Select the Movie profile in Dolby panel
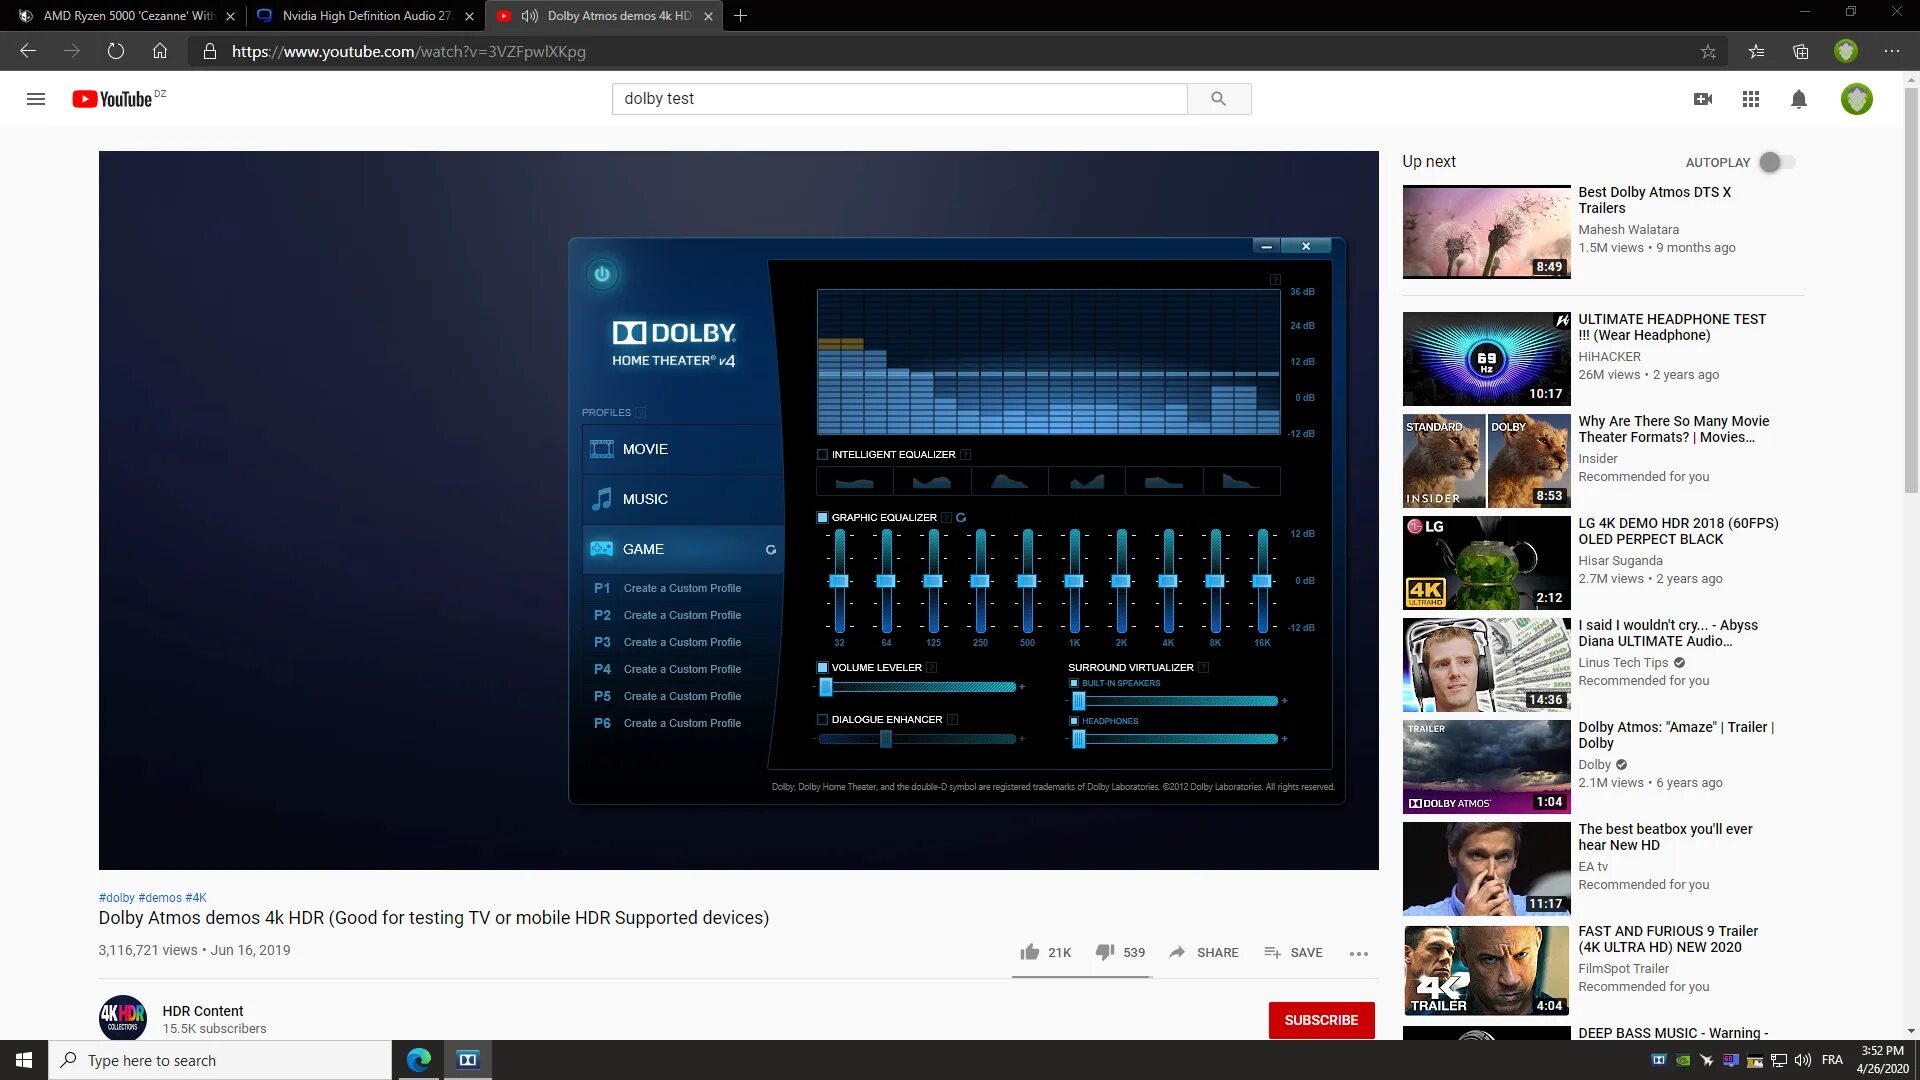1920x1080 pixels. click(682, 450)
